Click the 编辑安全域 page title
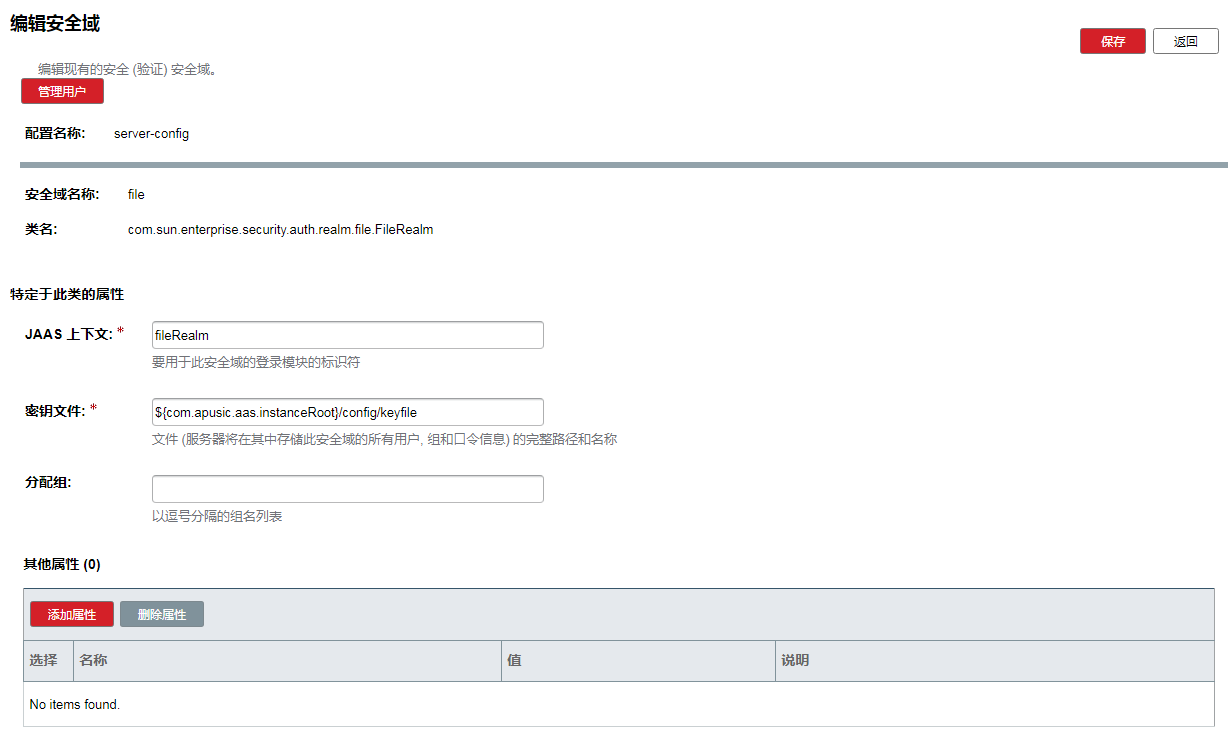This screenshot has width=1228, height=737. (55, 23)
